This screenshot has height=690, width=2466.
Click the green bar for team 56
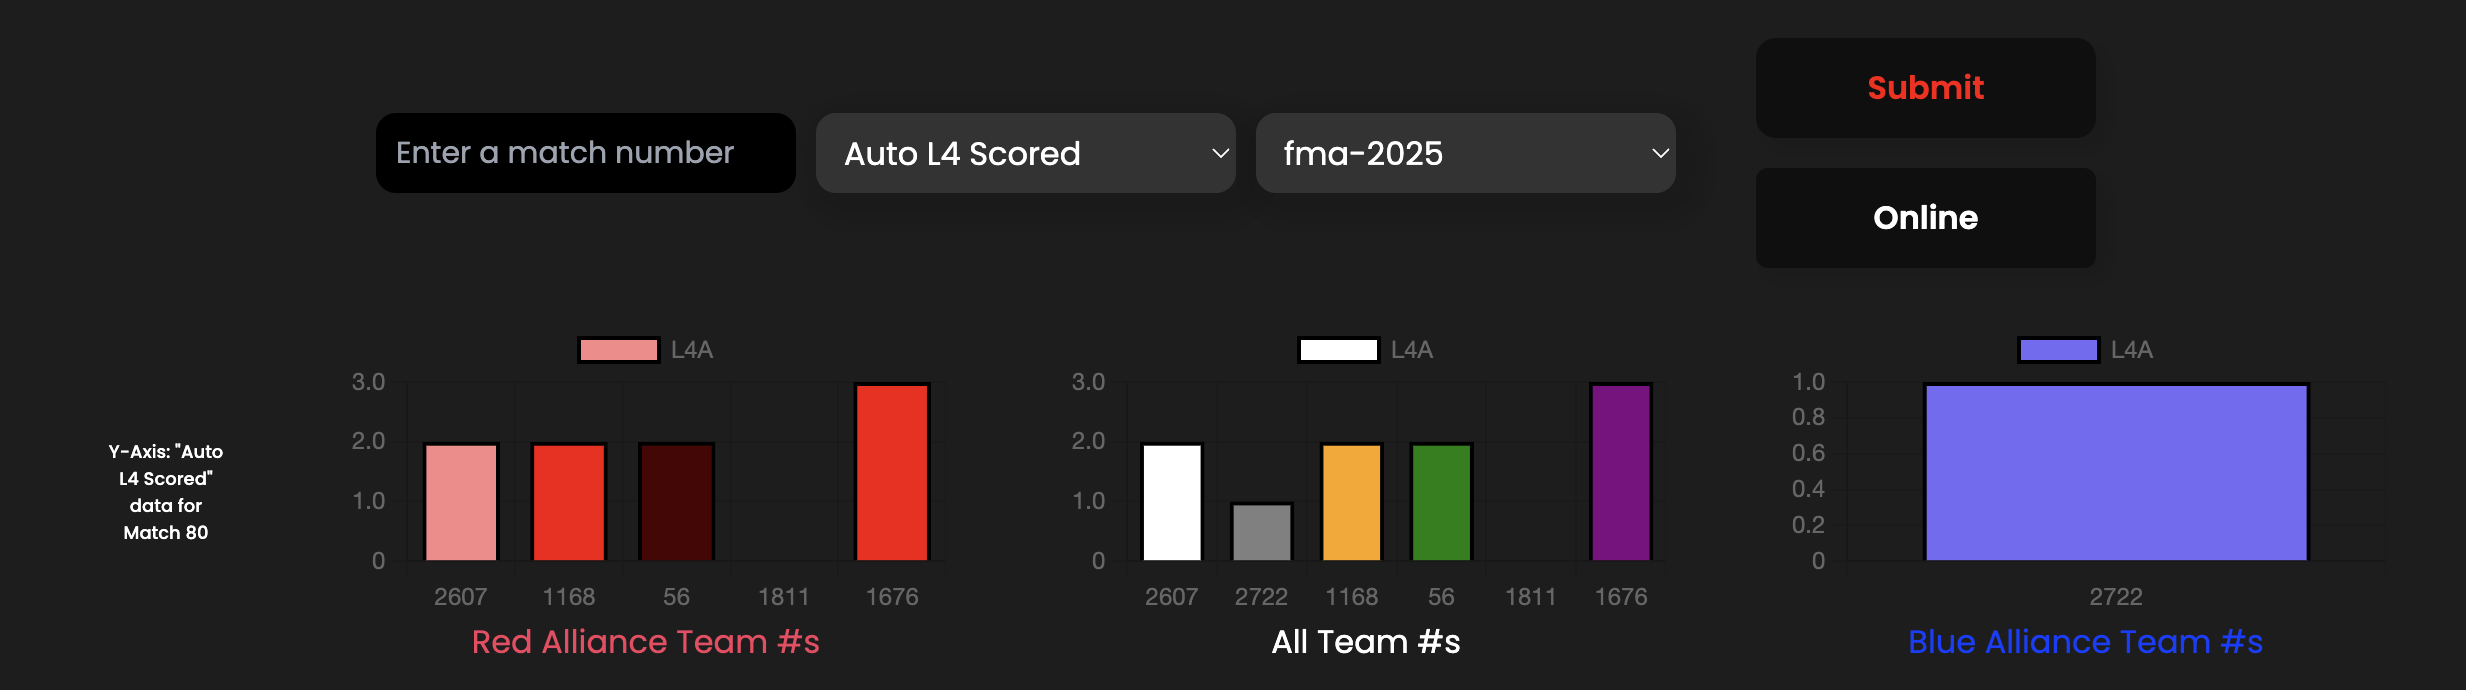[1441, 502]
